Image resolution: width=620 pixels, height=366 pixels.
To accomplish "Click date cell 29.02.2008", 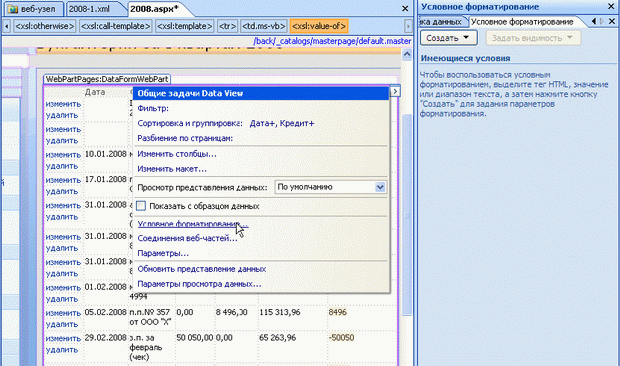I will pyautogui.click(x=106, y=338).
